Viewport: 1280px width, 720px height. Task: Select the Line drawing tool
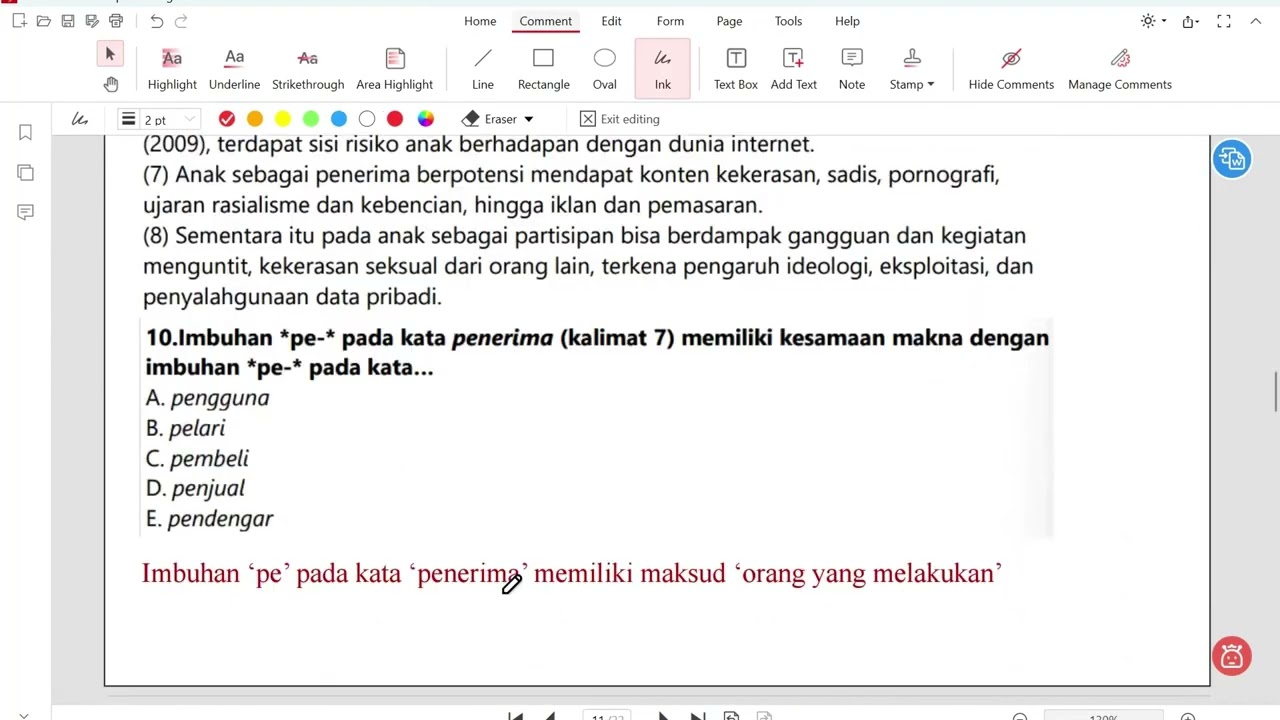coord(483,70)
